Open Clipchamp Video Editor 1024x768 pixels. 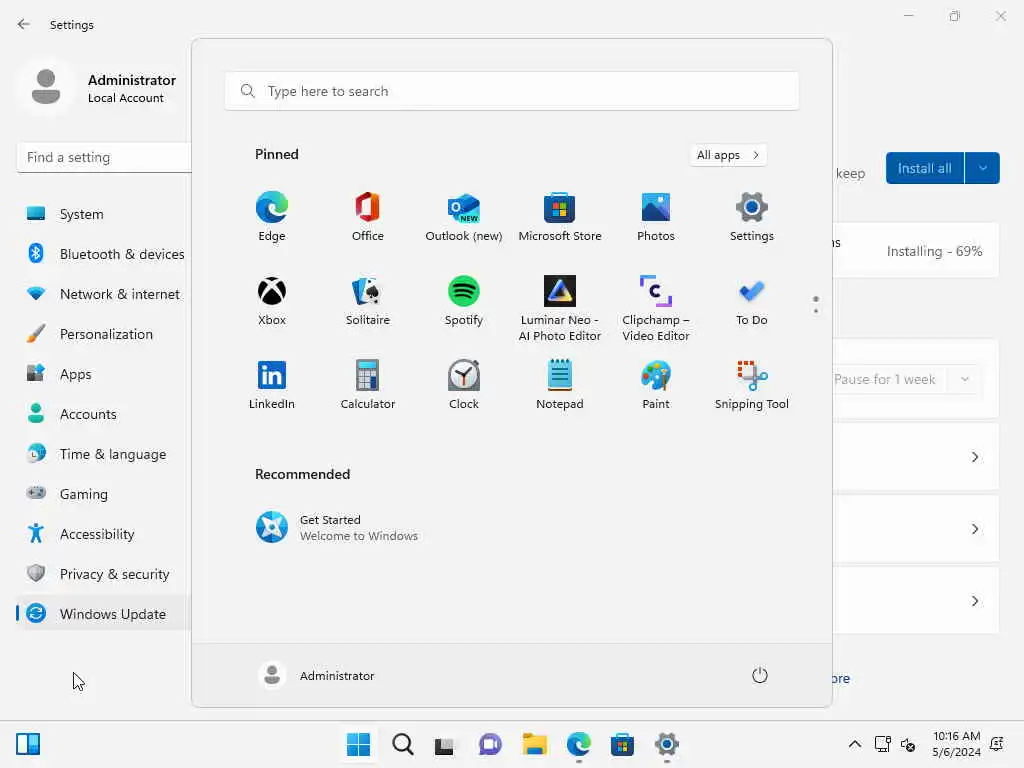pos(656,308)
